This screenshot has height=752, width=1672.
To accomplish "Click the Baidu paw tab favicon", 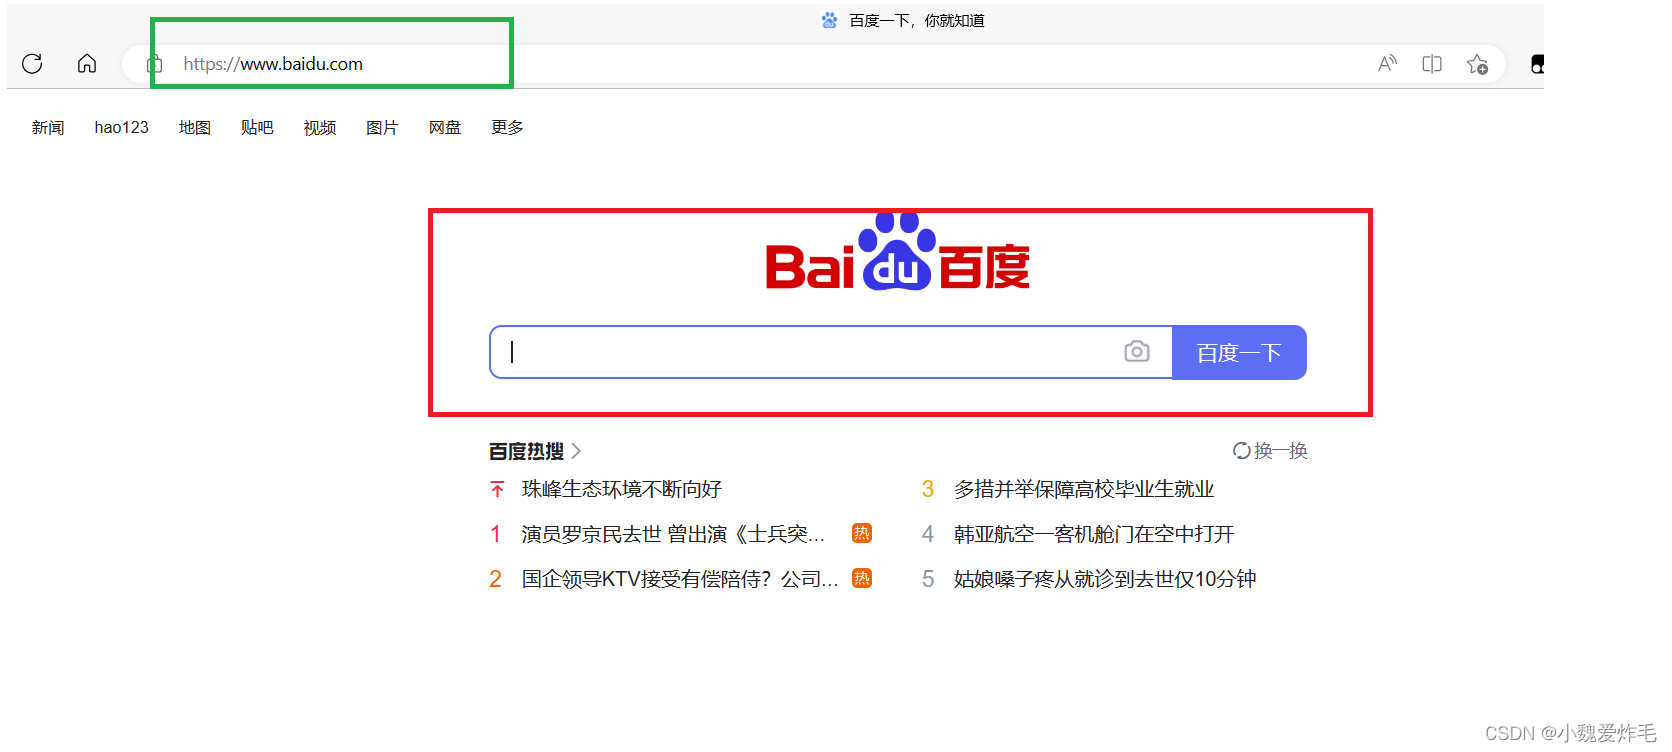I will (x=829, y=20).
